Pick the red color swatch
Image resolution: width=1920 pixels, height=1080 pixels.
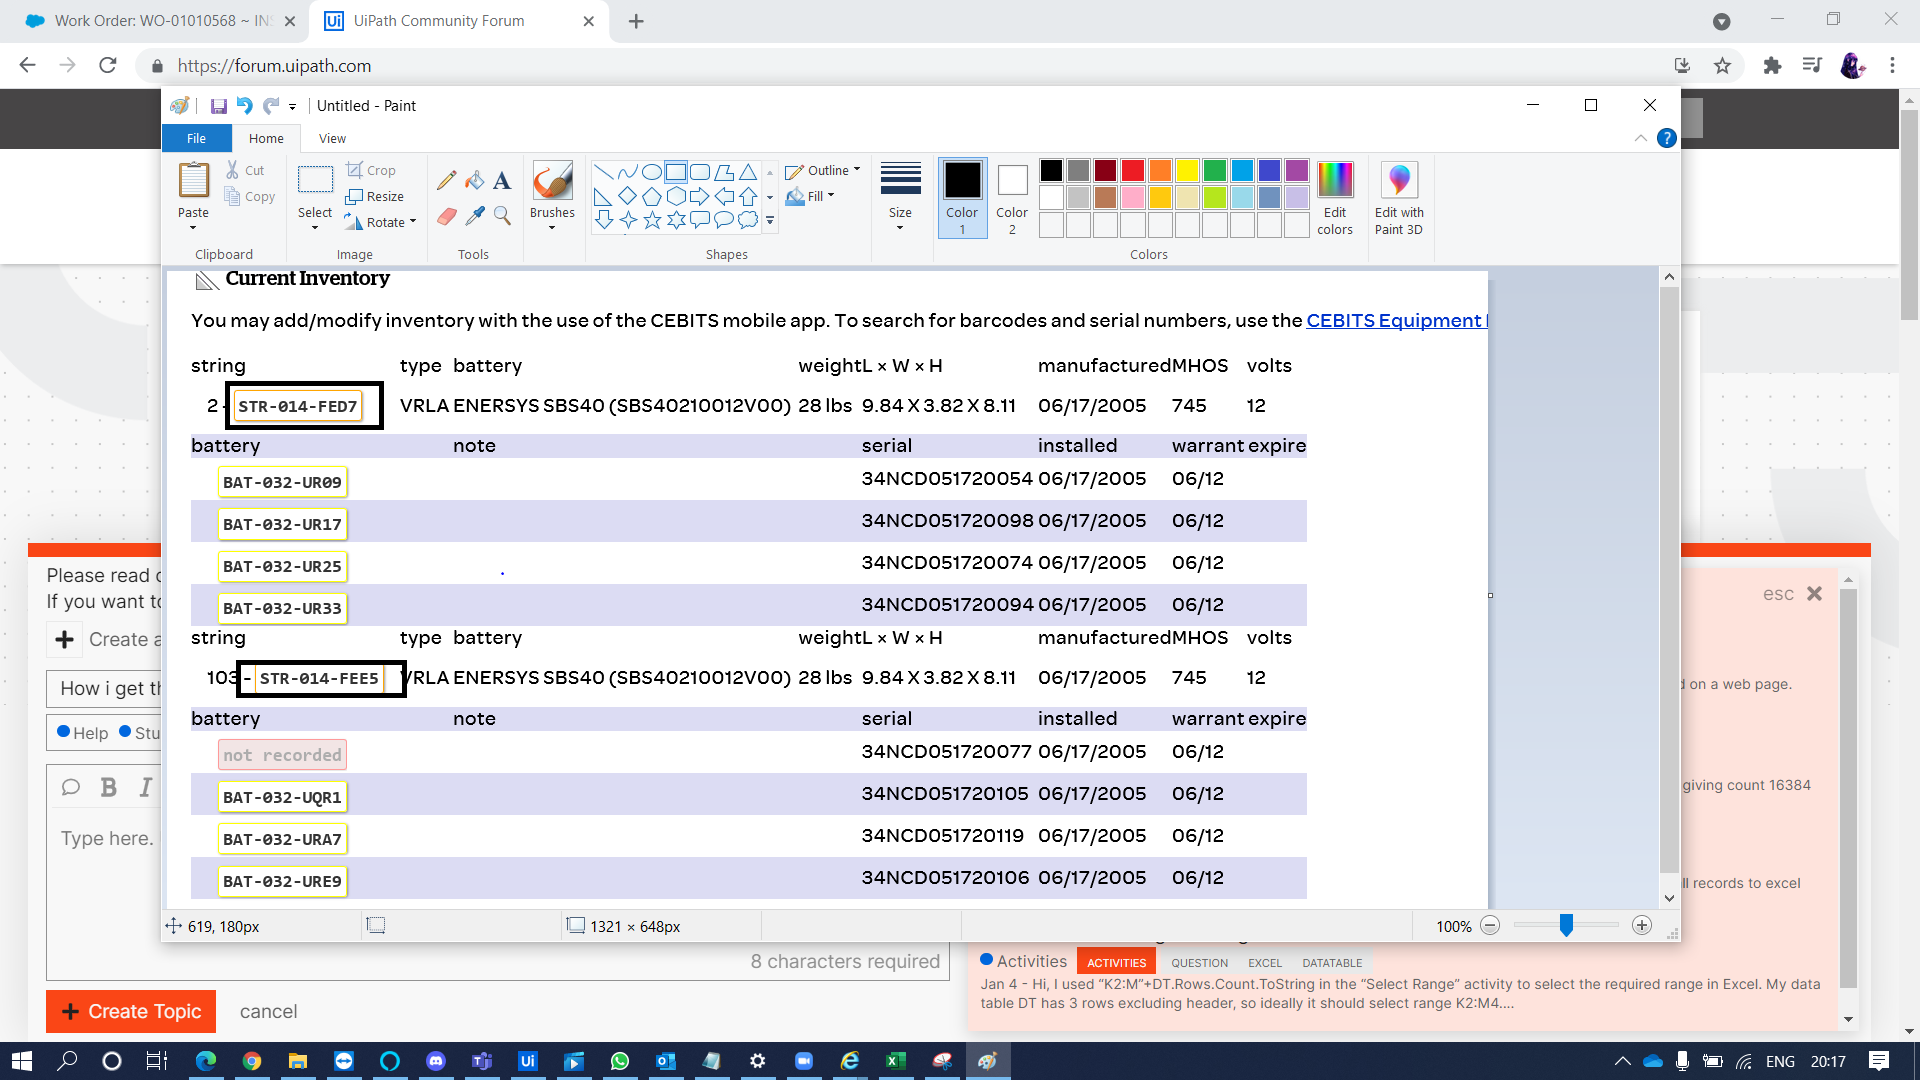pos(1132,170)
